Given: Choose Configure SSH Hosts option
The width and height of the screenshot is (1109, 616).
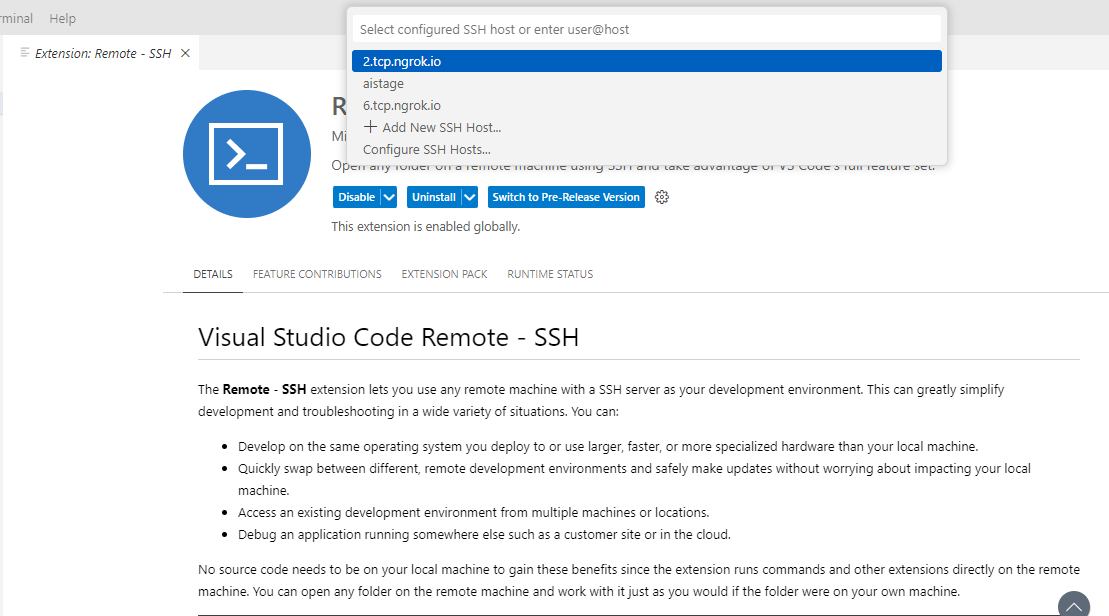Looking at the screenshot, I should pyautogui.click(x=646, y=149).
